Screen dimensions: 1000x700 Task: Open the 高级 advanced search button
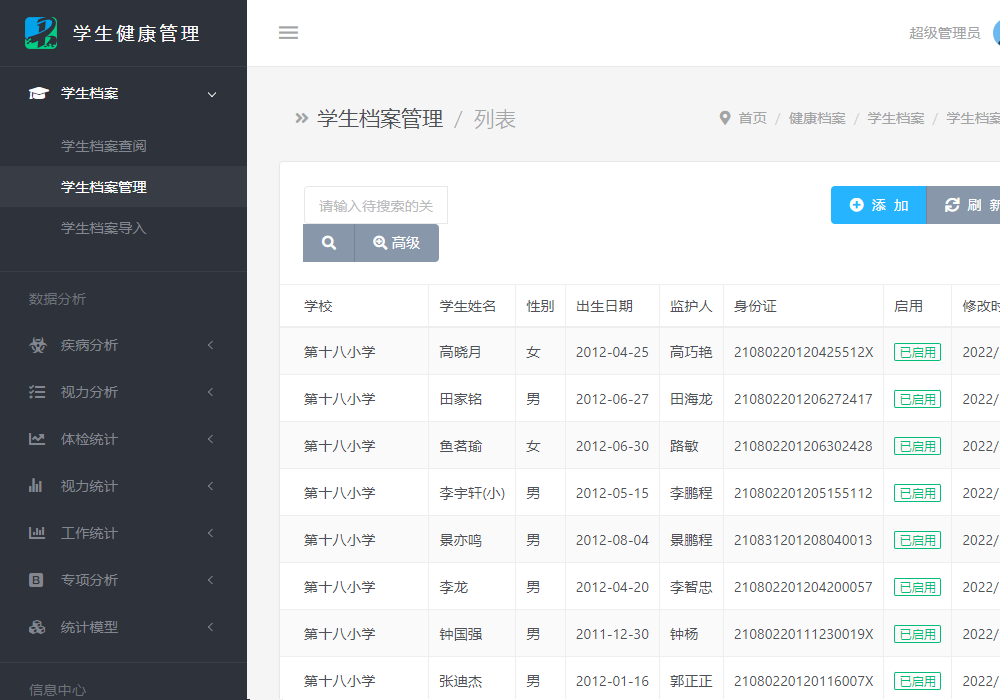coord(396,243)
